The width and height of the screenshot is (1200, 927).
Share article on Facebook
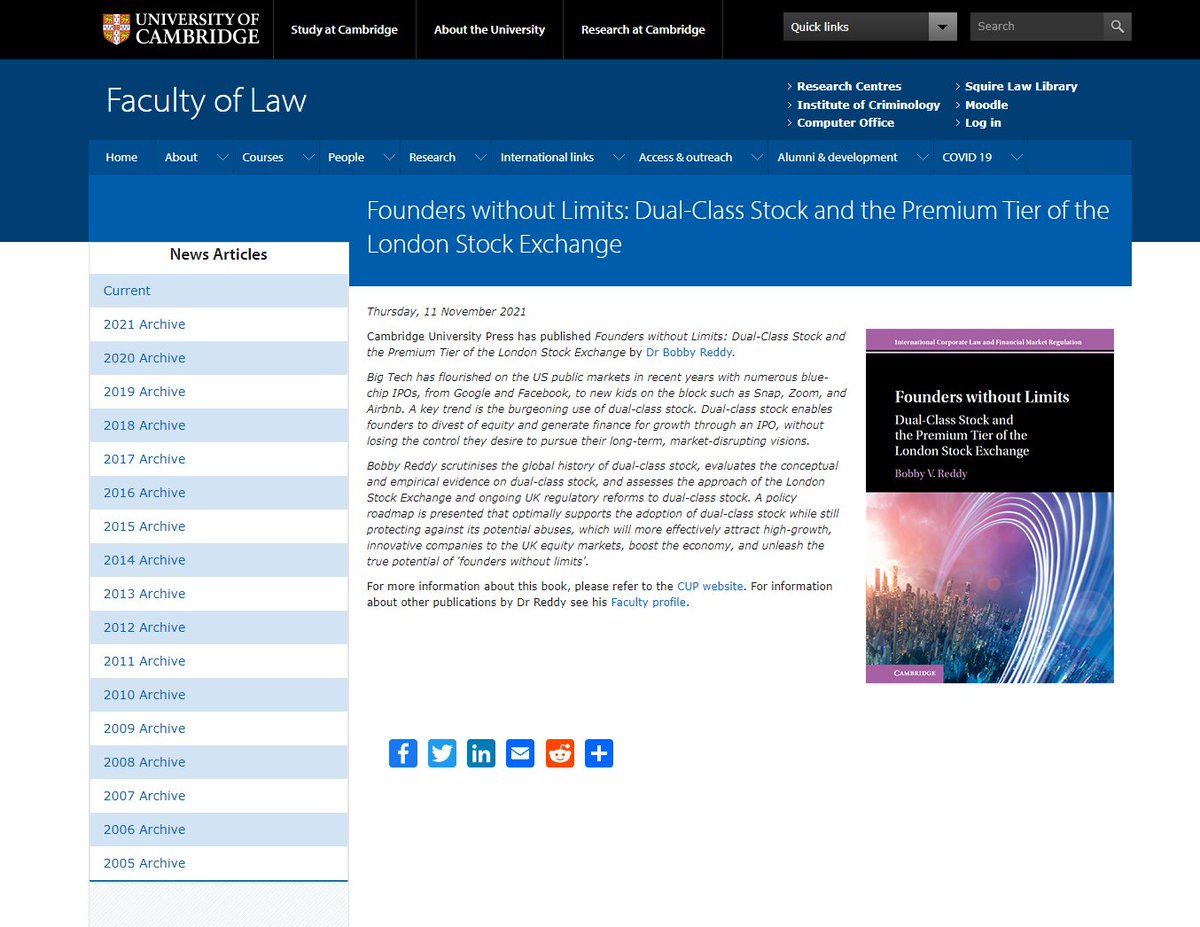(x=402, y=753)
